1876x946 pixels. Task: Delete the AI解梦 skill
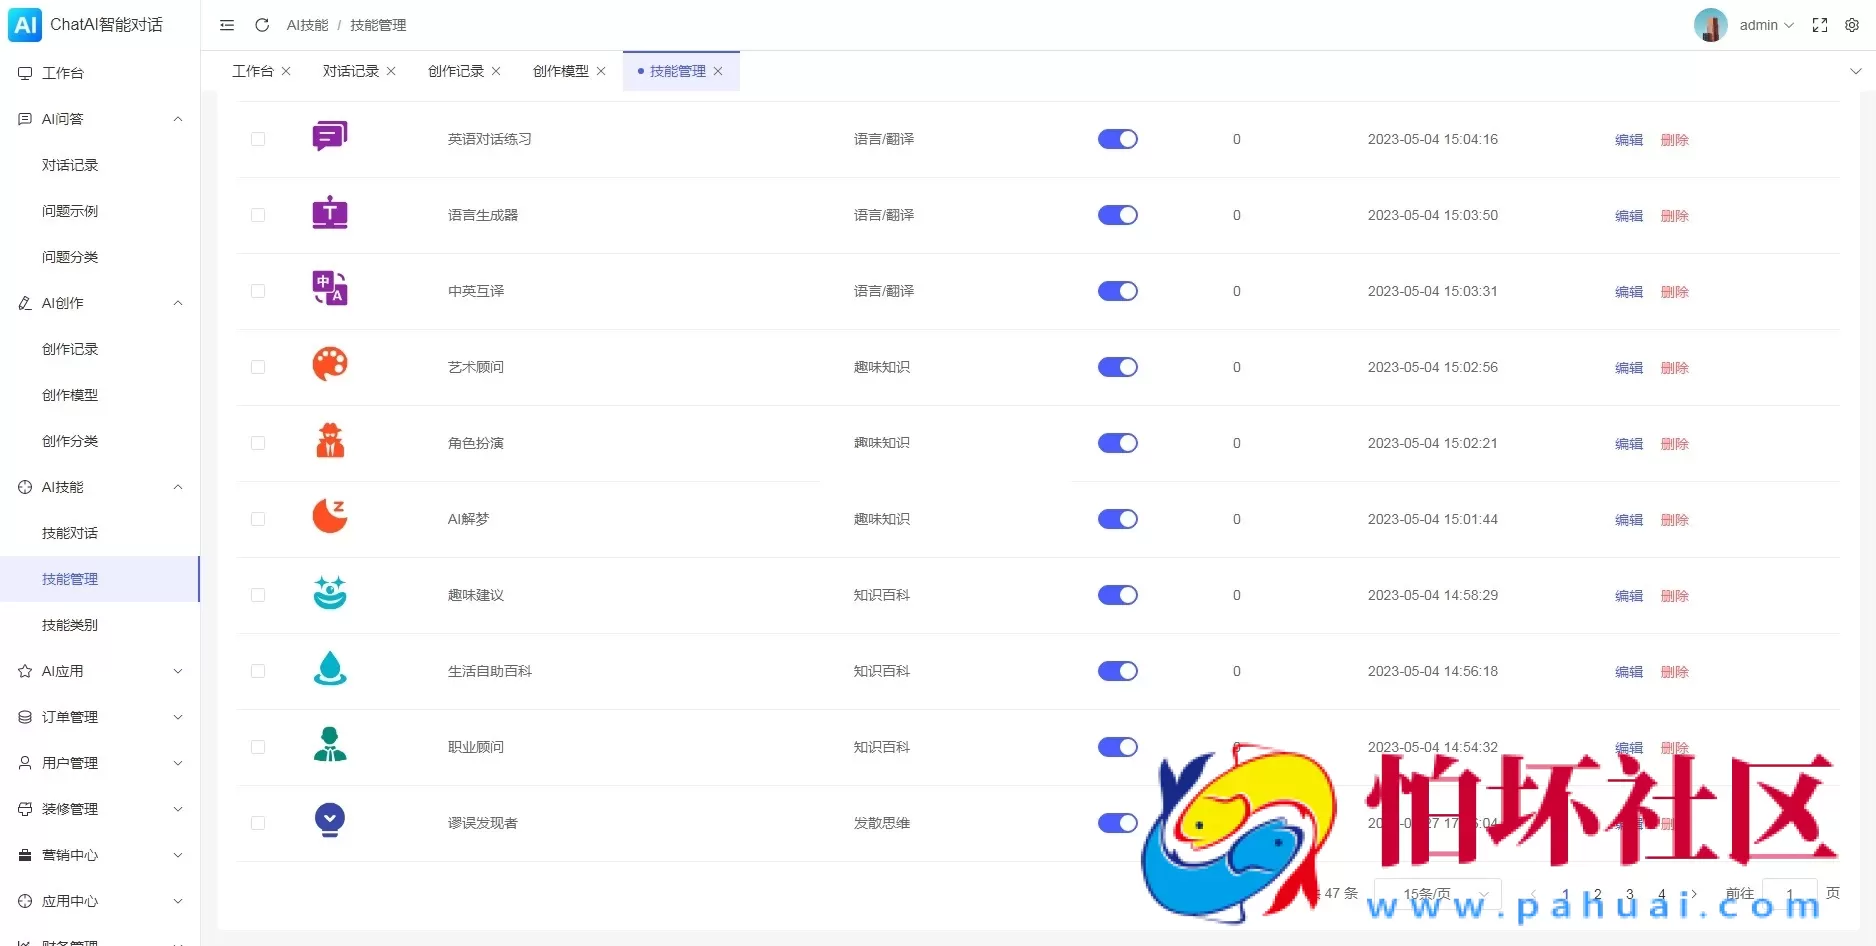pyautogui.click(x=1675, y=519)
